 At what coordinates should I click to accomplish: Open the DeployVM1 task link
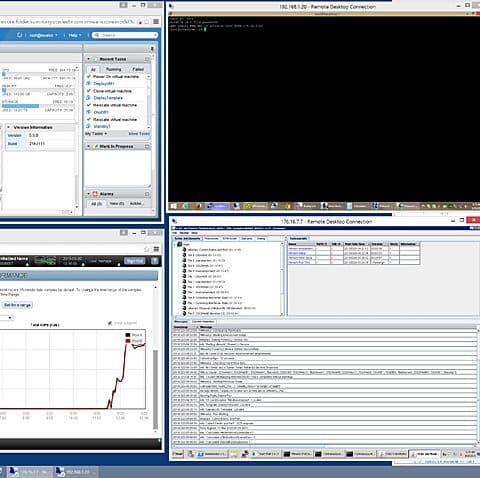(104, 84)
